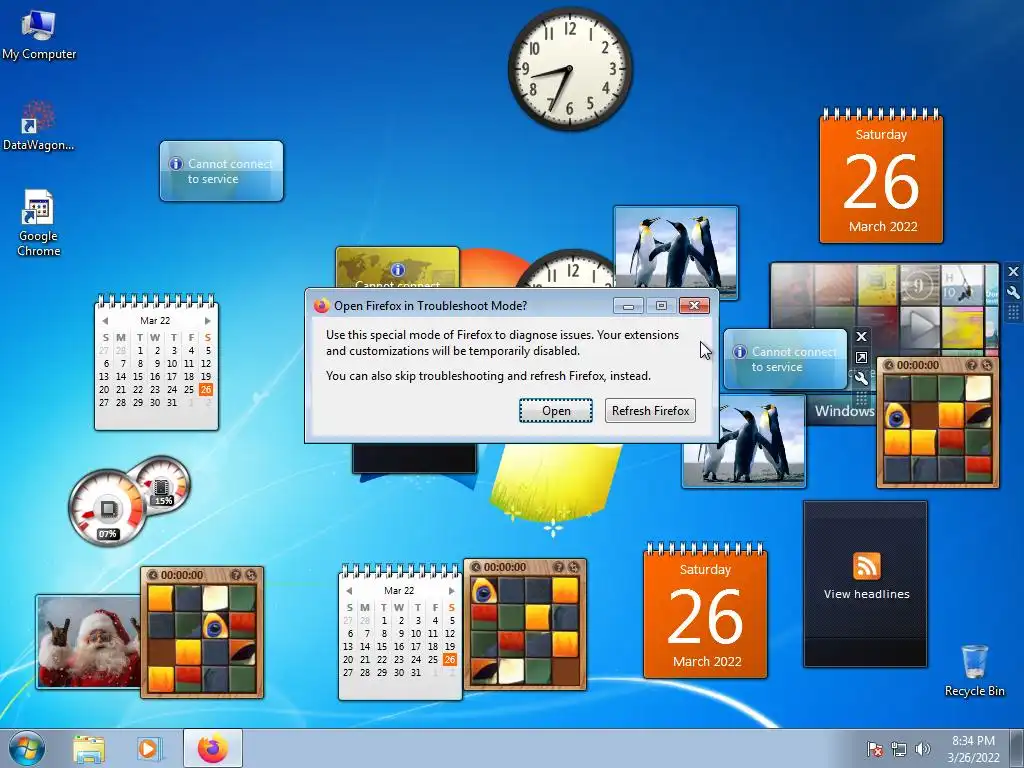This screenshot has width=1024, height=768.
Task: Open the My Computer desktop icon
Action: pyautogui.click(x=39, y=36)
